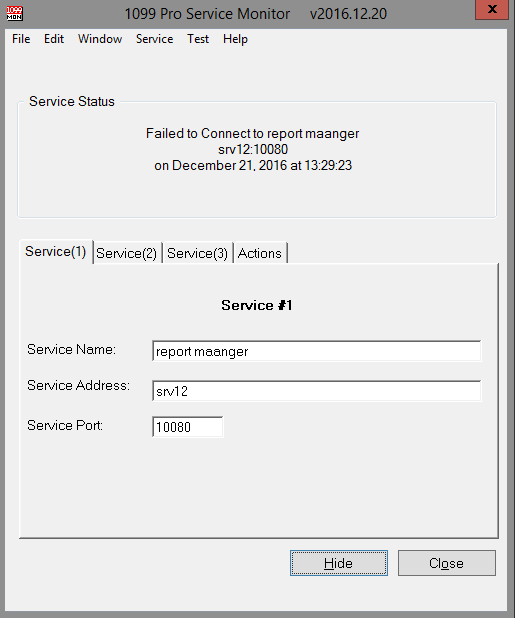Viewport: 515px width, 618px height.
Task: Open the Window menu
Action: [100, 39]
